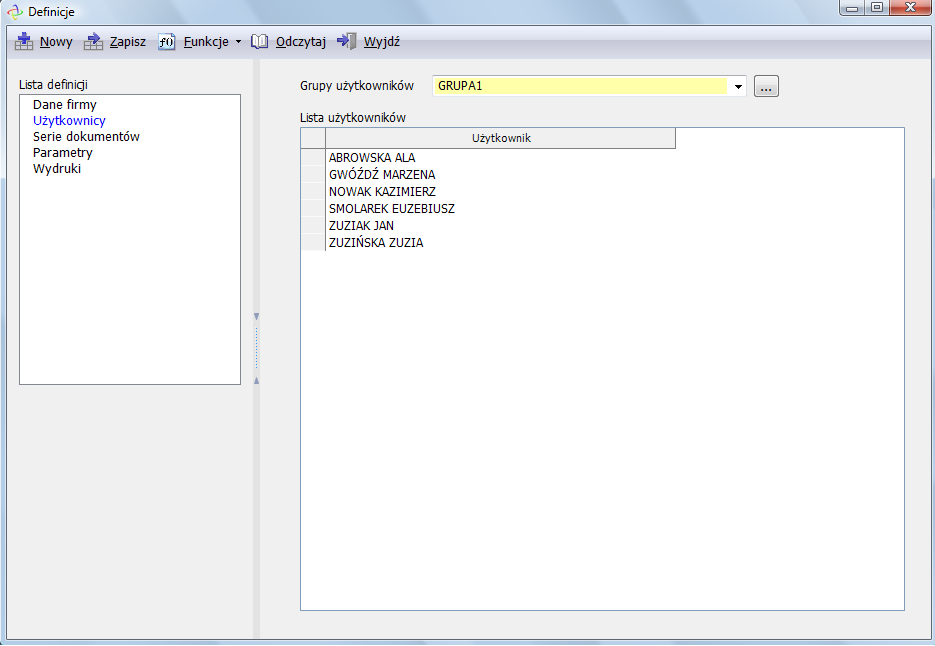Click the Zapisz button label

(x=128, y=42)
